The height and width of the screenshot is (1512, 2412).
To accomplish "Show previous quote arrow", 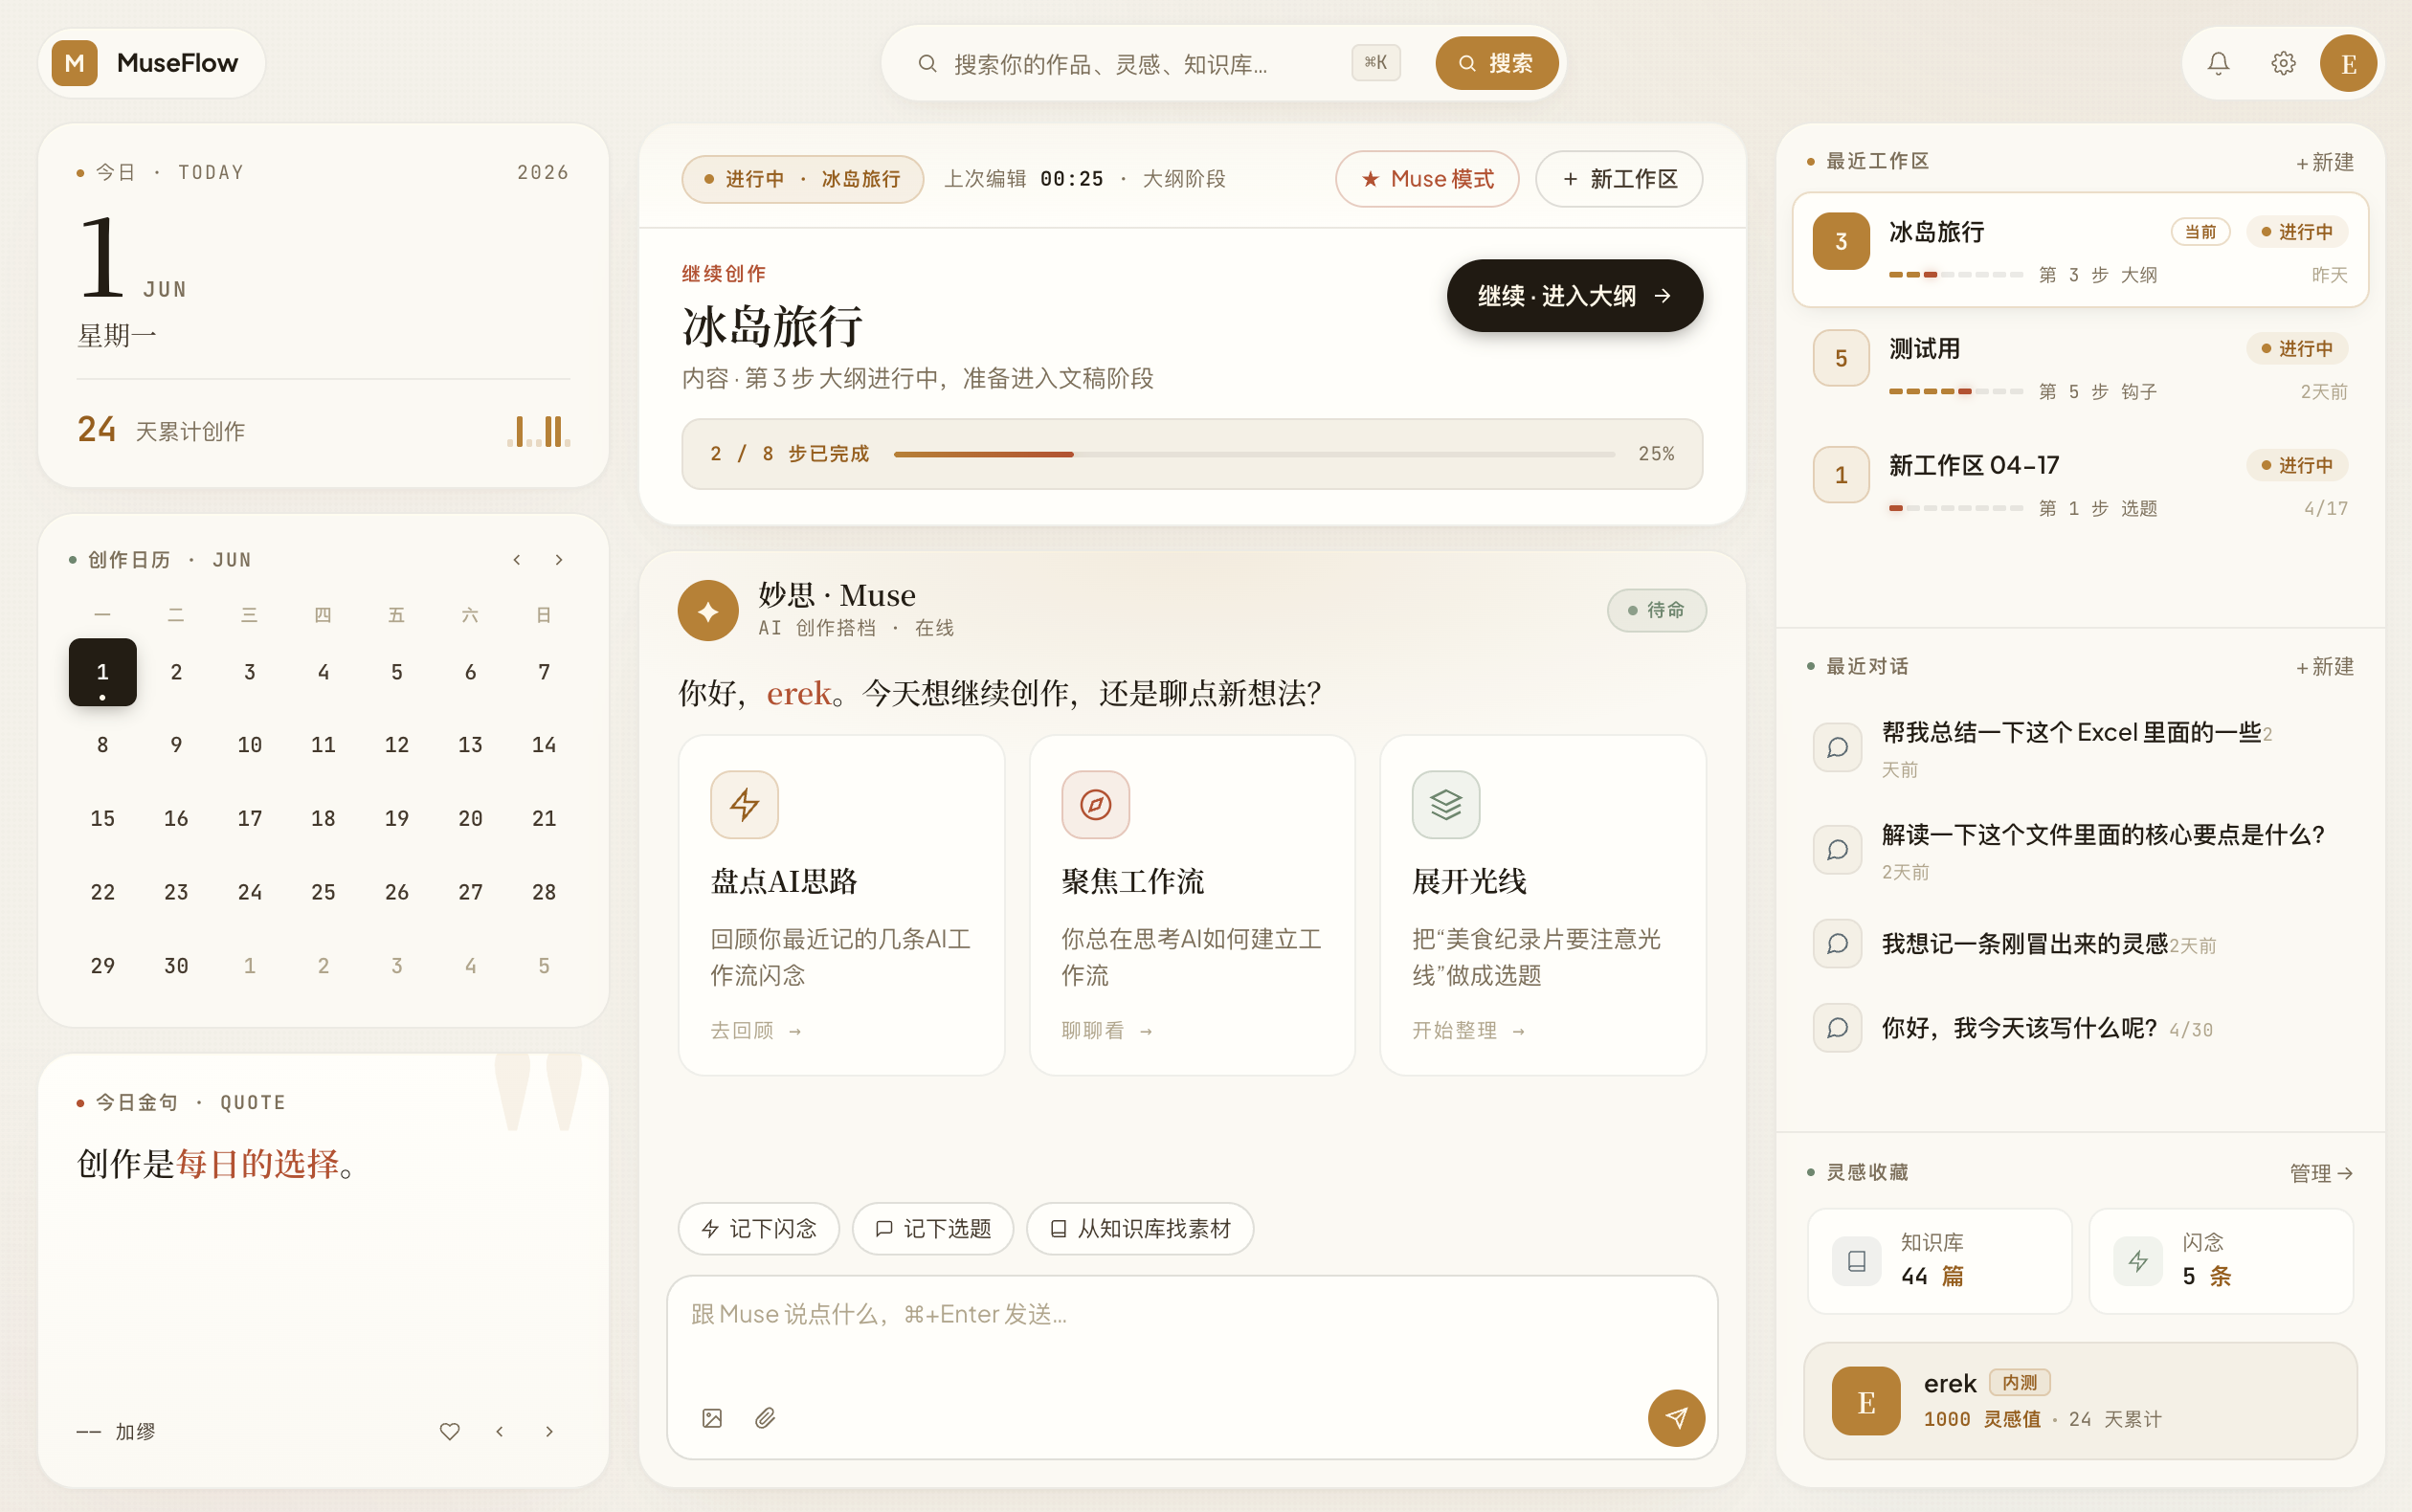I will coord(499,1431).
